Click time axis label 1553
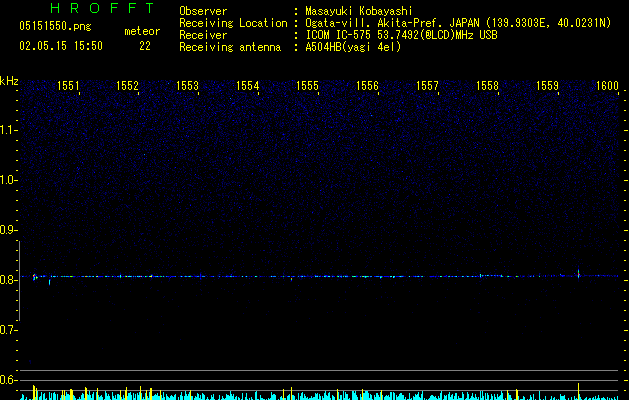The image size is (629, 400). point(187,86)
